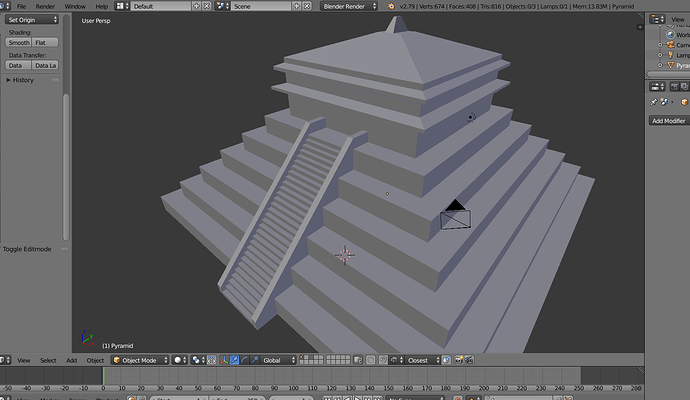The width and height of the screenshot is (690, 400).
Task: Select the World icon in outliner
Action: (x=670, y=35)
